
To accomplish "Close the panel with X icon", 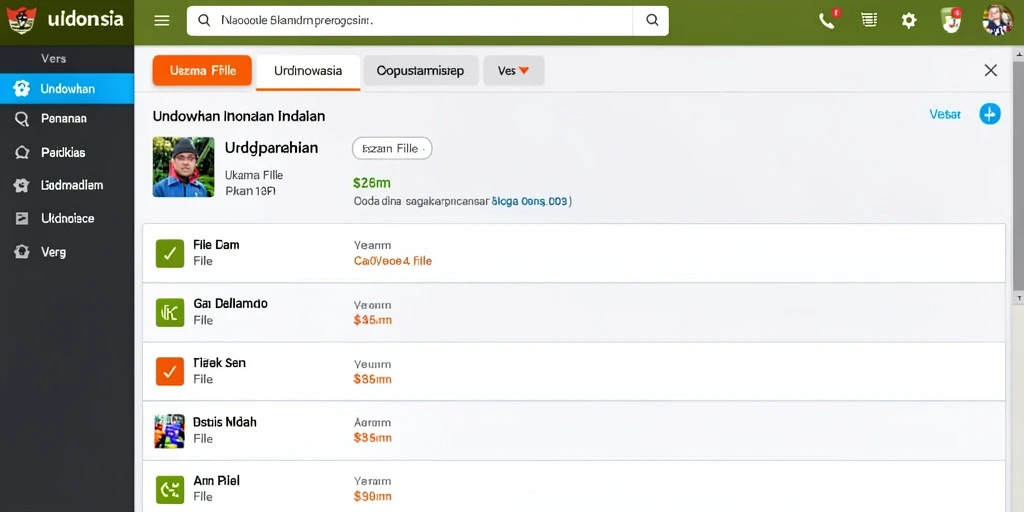I will click(x=991, y=71).
